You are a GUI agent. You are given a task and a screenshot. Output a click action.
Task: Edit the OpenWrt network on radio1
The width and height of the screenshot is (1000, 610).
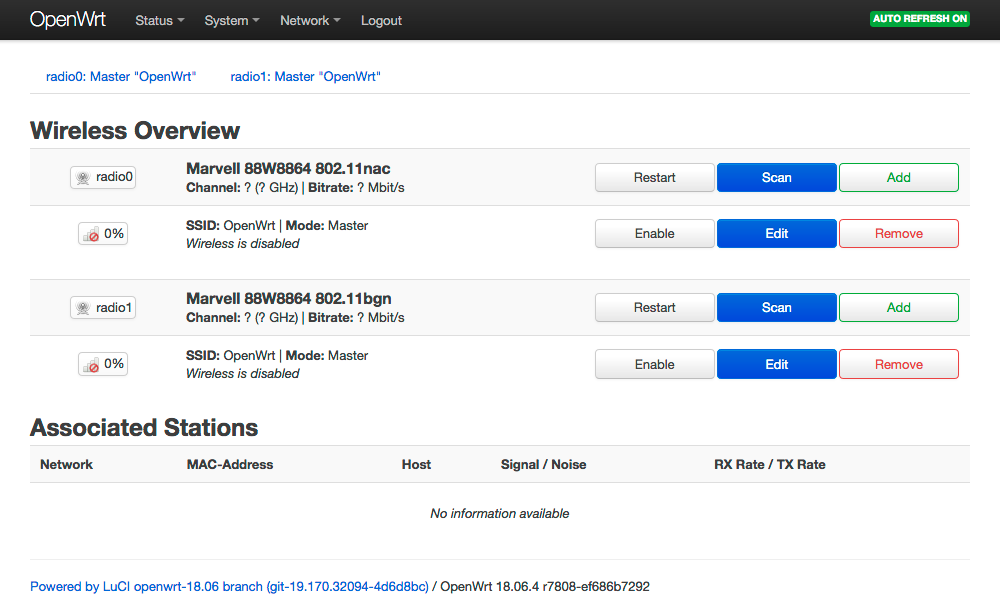click(x=777, y=364)
